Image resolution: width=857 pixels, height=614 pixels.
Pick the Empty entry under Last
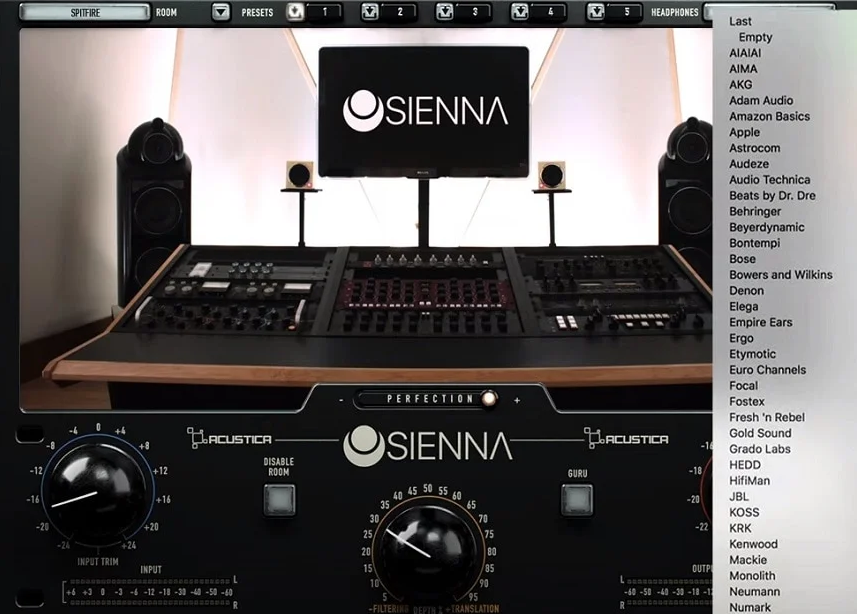[756, 37]
